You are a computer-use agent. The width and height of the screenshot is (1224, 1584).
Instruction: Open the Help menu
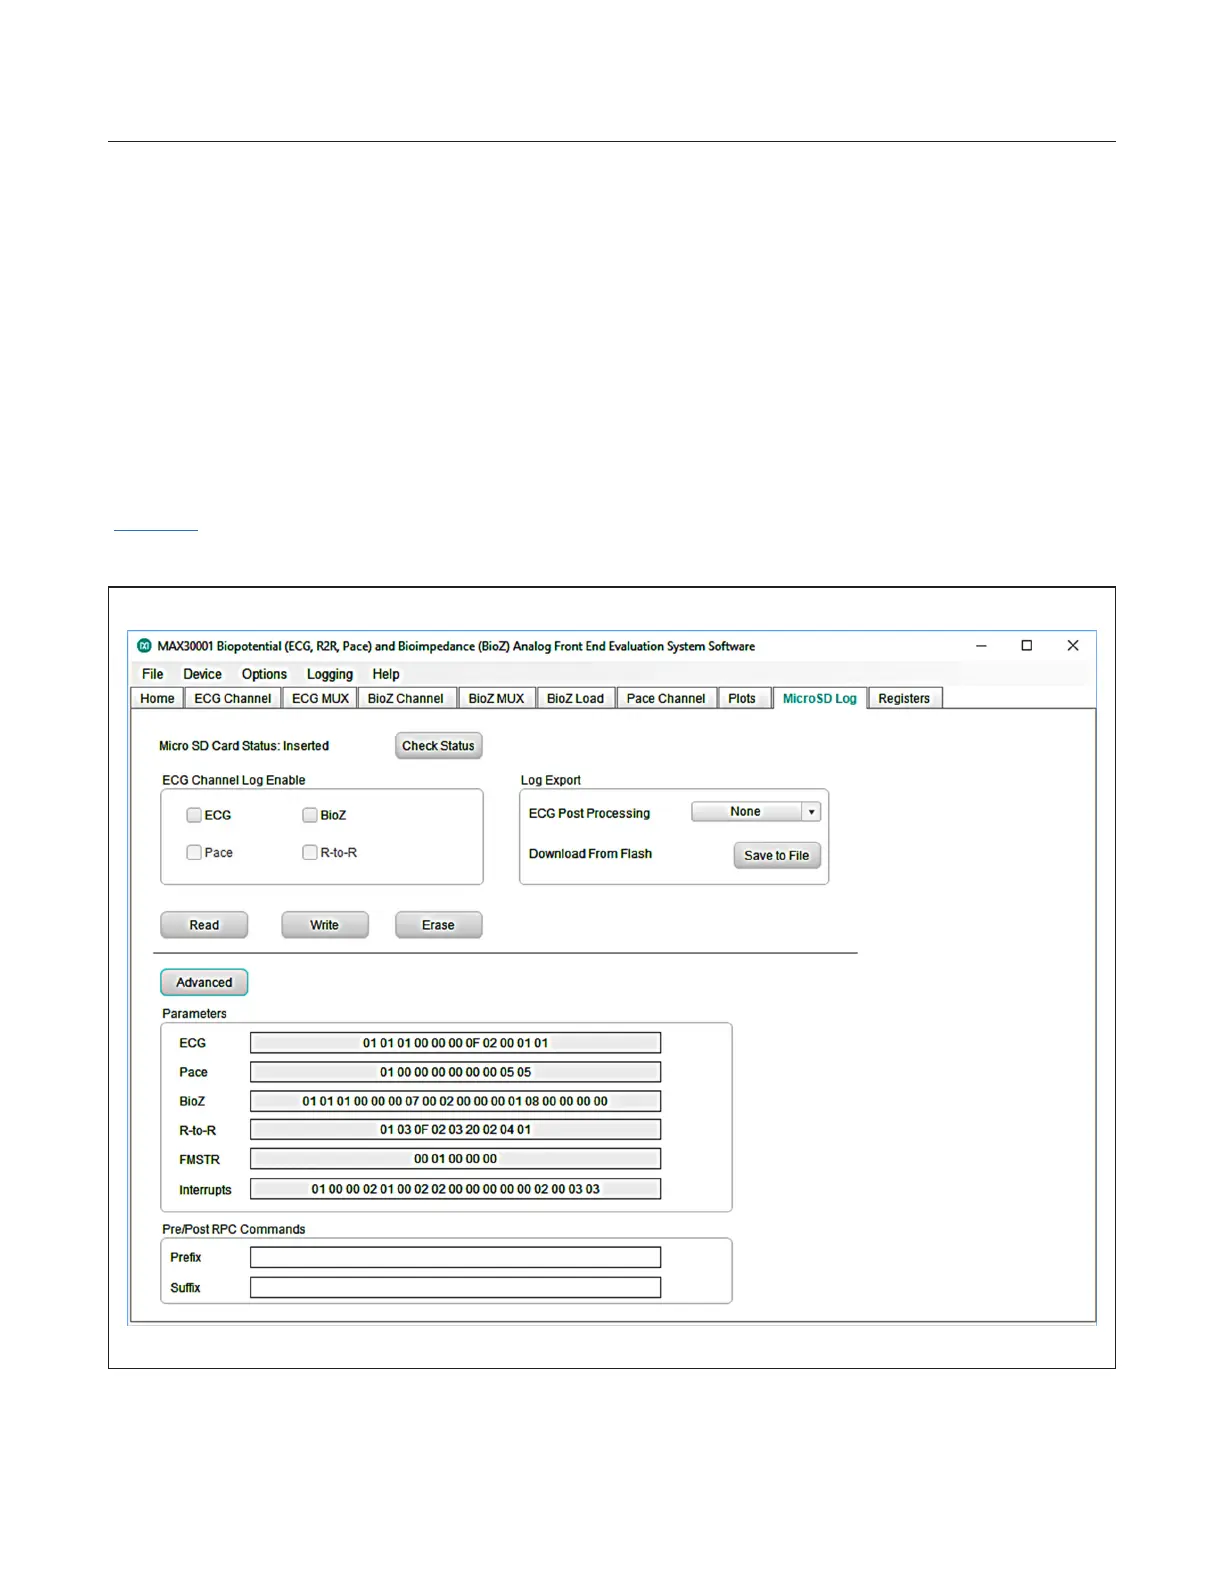coord(385,674)
